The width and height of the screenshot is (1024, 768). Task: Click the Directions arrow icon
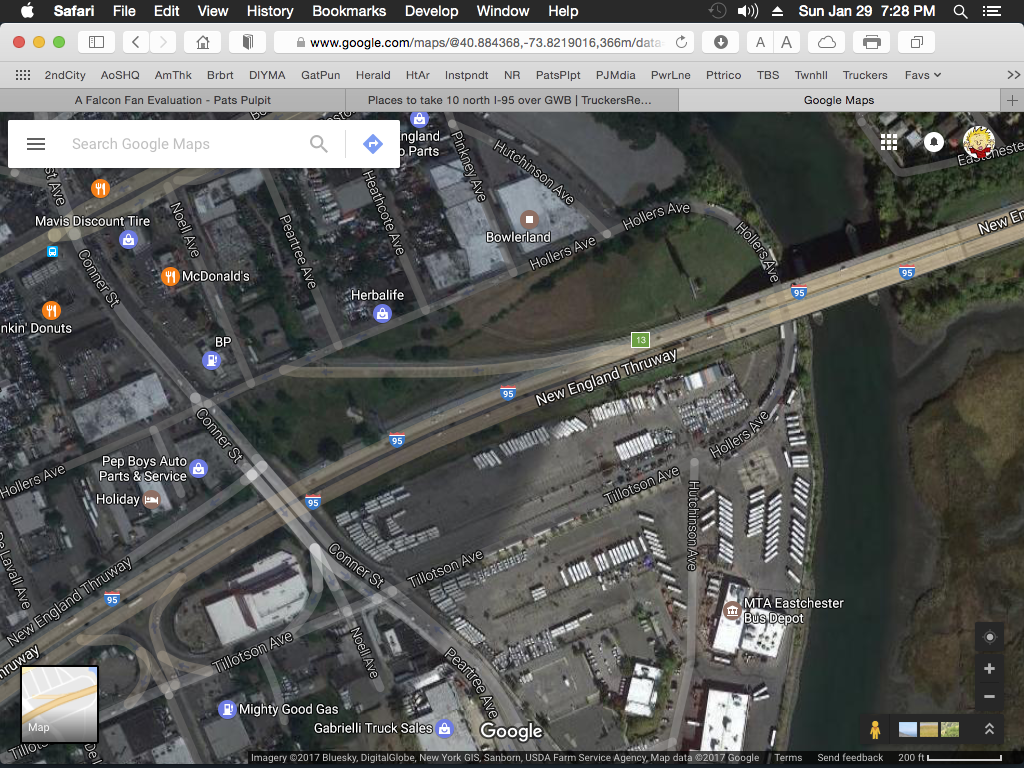[x=373, y=144]
